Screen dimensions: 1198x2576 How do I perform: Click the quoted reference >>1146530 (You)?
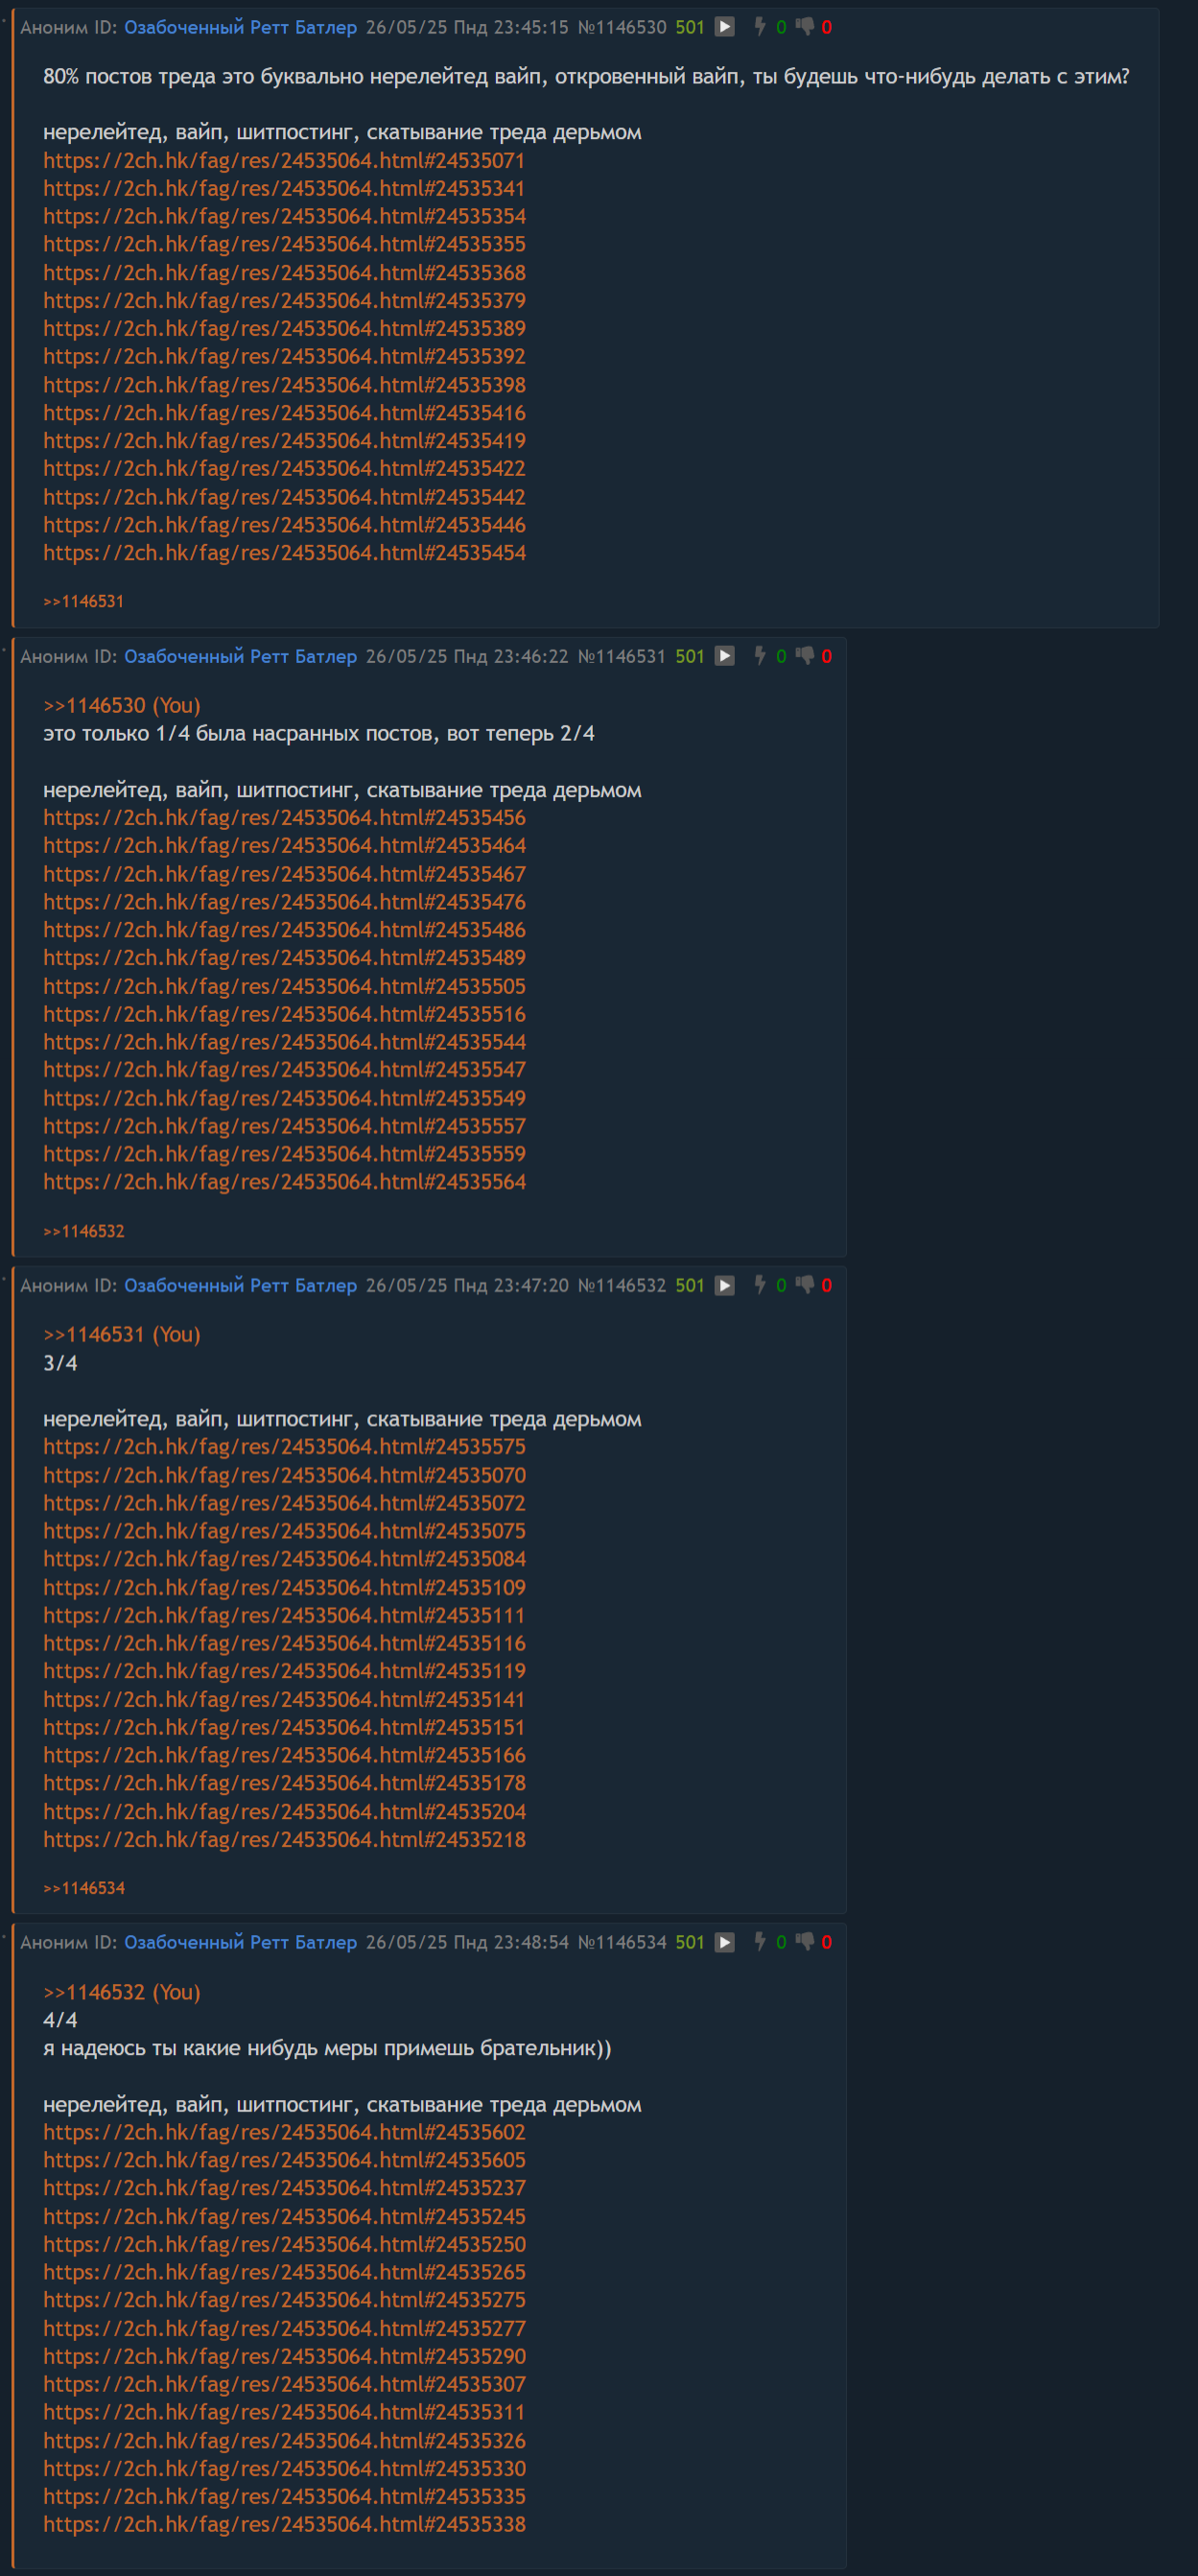pyautogui.click(x=121, y=705)
